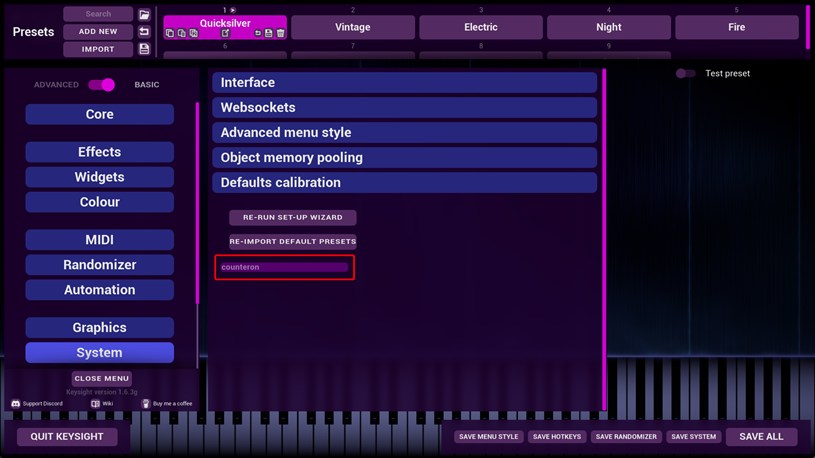Open the Automation settings category

click(x=100, y=290)
